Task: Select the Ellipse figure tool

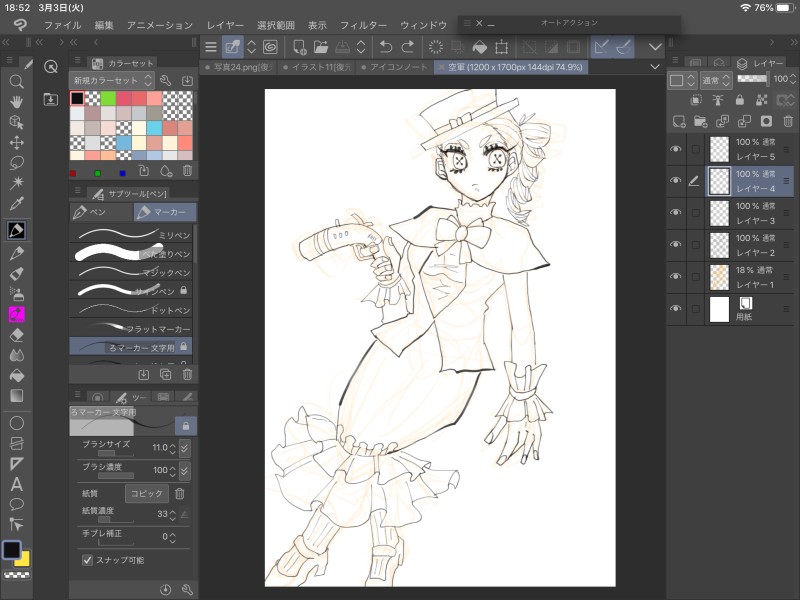Action: pyautogui.click(x=16, y=423)
